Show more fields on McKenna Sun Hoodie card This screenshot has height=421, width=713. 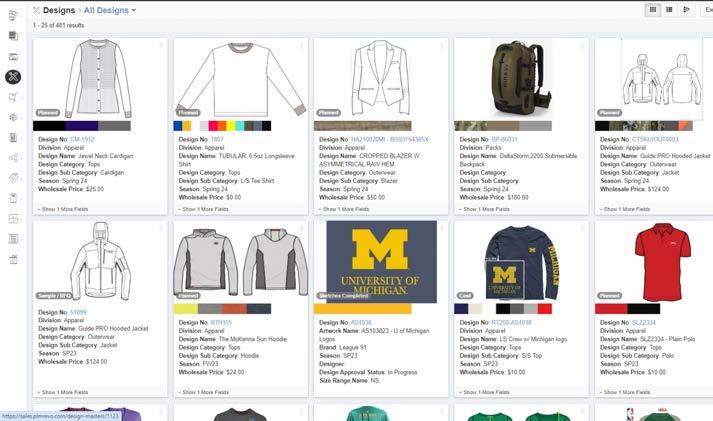[x=203, y=392]
